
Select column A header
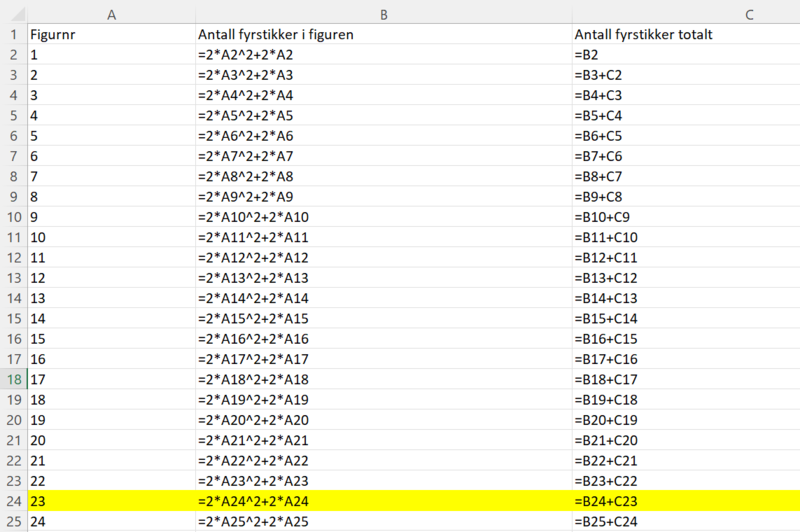click(x=111, y=15)
